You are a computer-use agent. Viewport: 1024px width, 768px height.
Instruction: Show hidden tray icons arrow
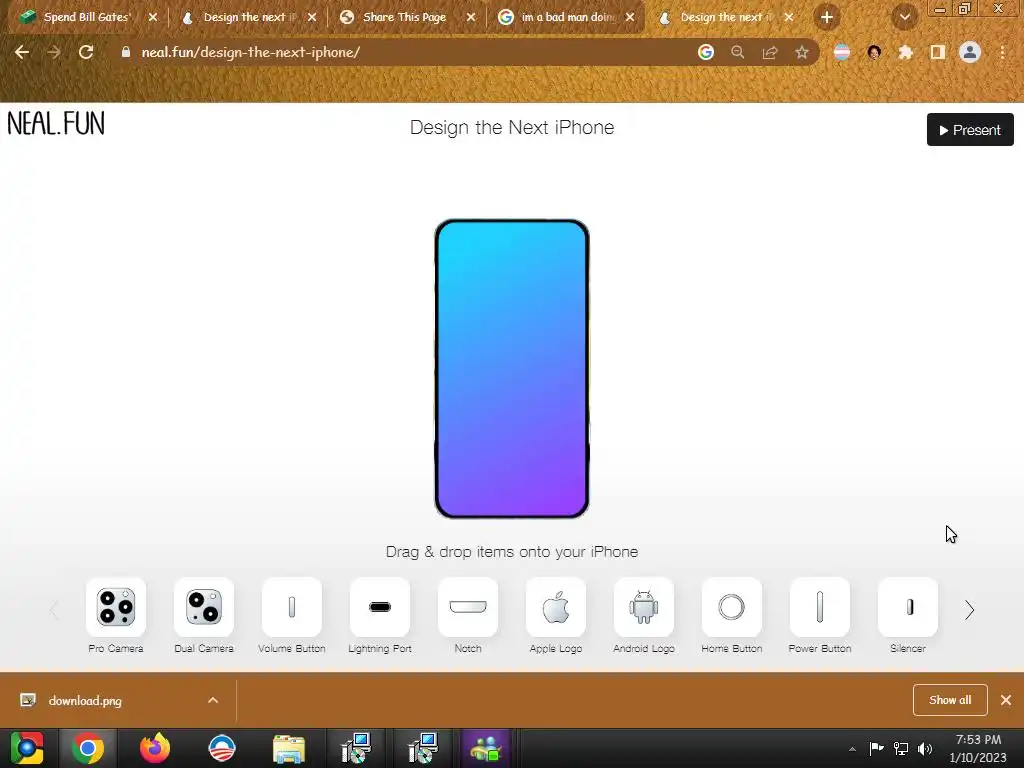click(x=852, y=749)
